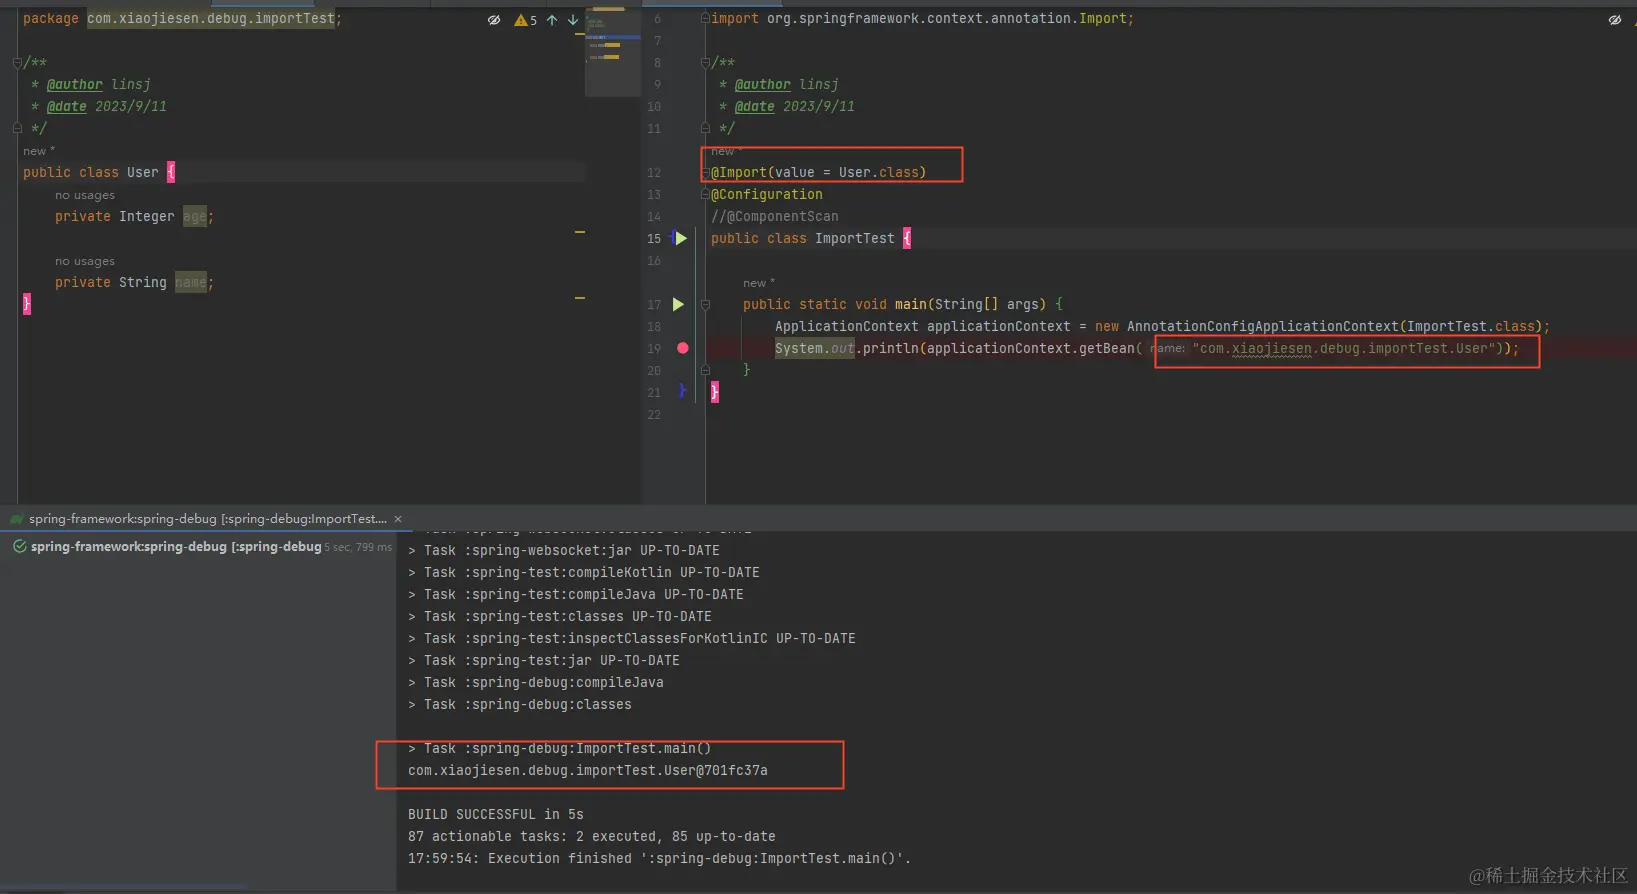Viewport: 1637px width, 894px height.
Task: Click the code minimap in User editor
Action: click(612, 53)
